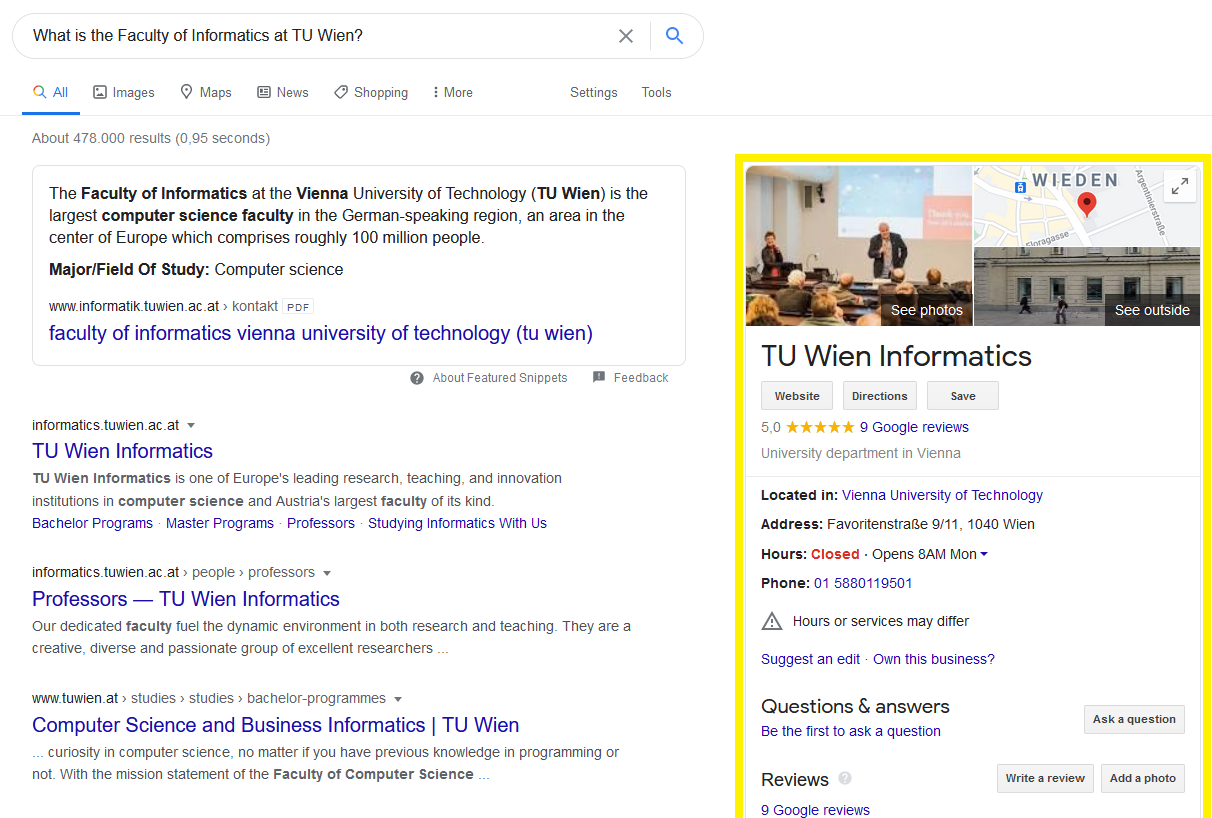The width and height of the screenshot is (1212, 818).
Task: Open the More menu
Action: (x=453, y=92)
